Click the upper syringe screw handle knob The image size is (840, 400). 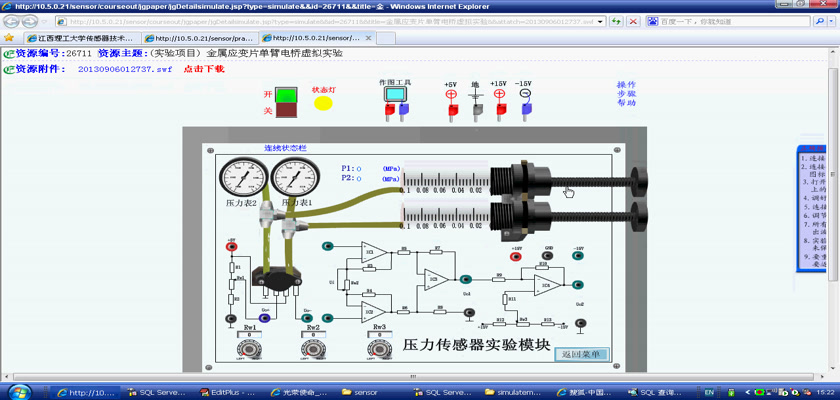639,182
